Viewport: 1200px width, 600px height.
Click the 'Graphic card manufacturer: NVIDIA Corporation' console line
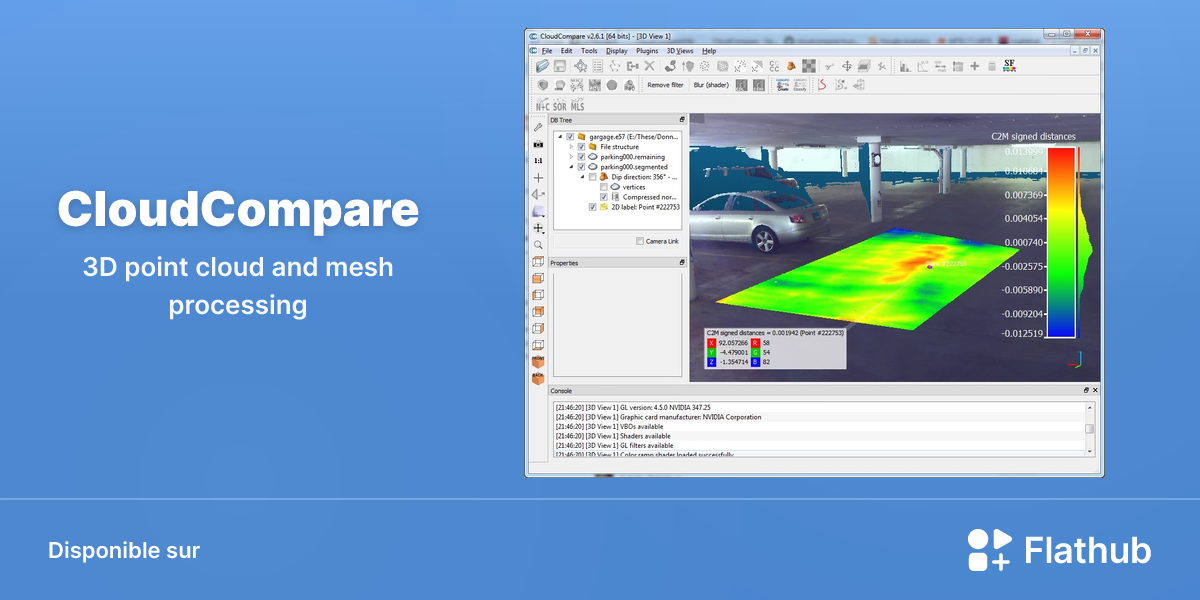(x=658, y=417)
